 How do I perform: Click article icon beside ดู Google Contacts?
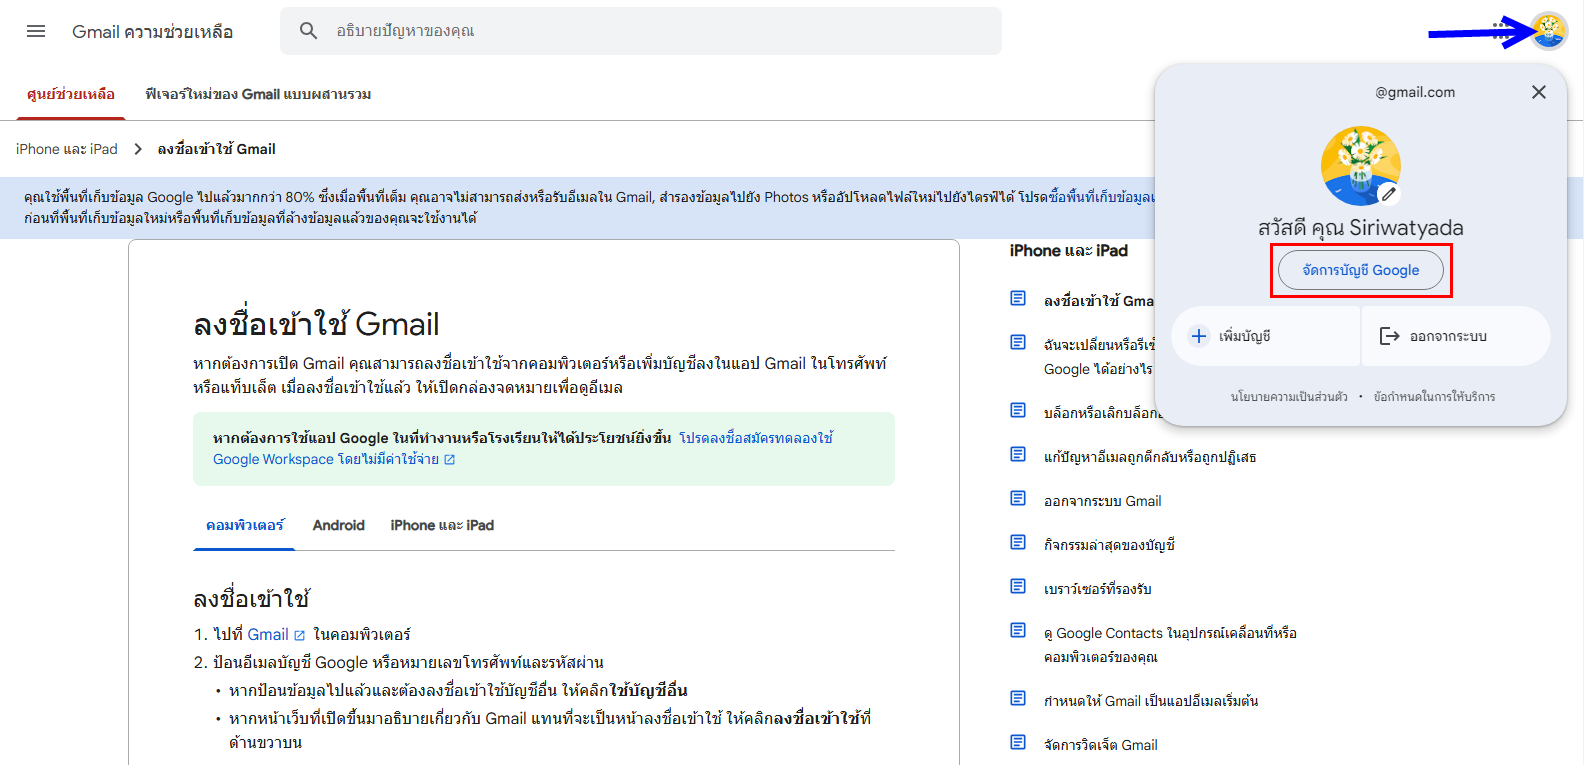pos(1018,630)
